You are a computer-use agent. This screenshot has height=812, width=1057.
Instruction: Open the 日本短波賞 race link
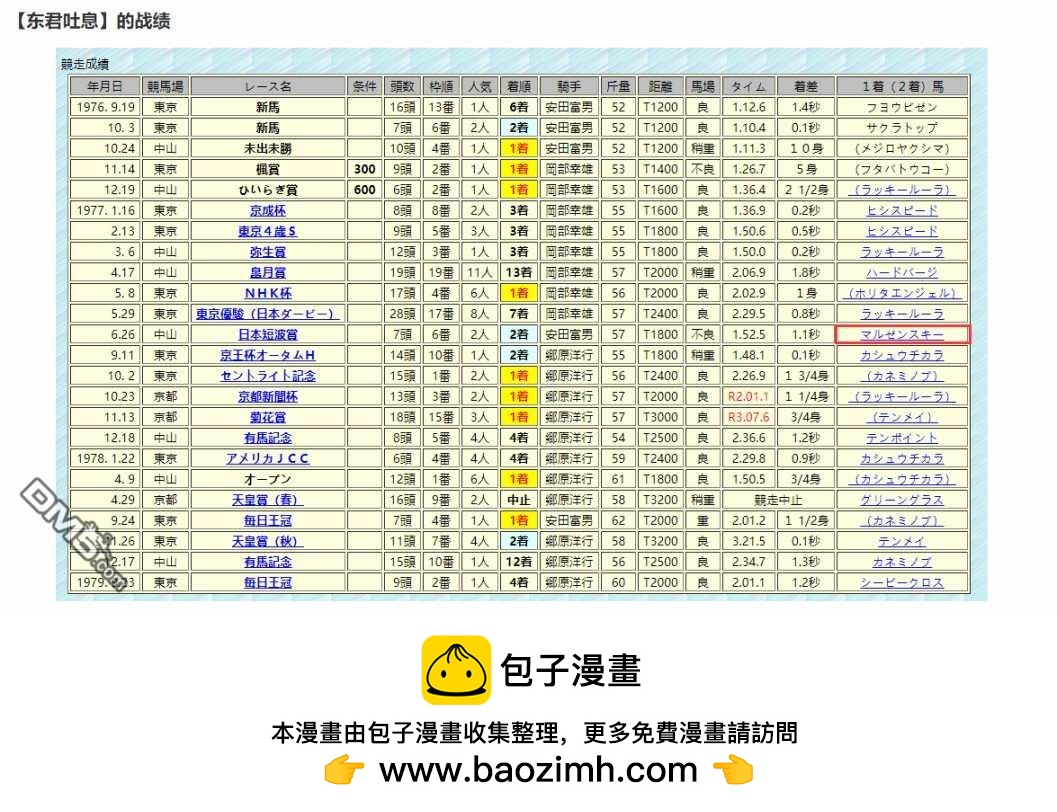pyautogui.click(x=268, y=334)
